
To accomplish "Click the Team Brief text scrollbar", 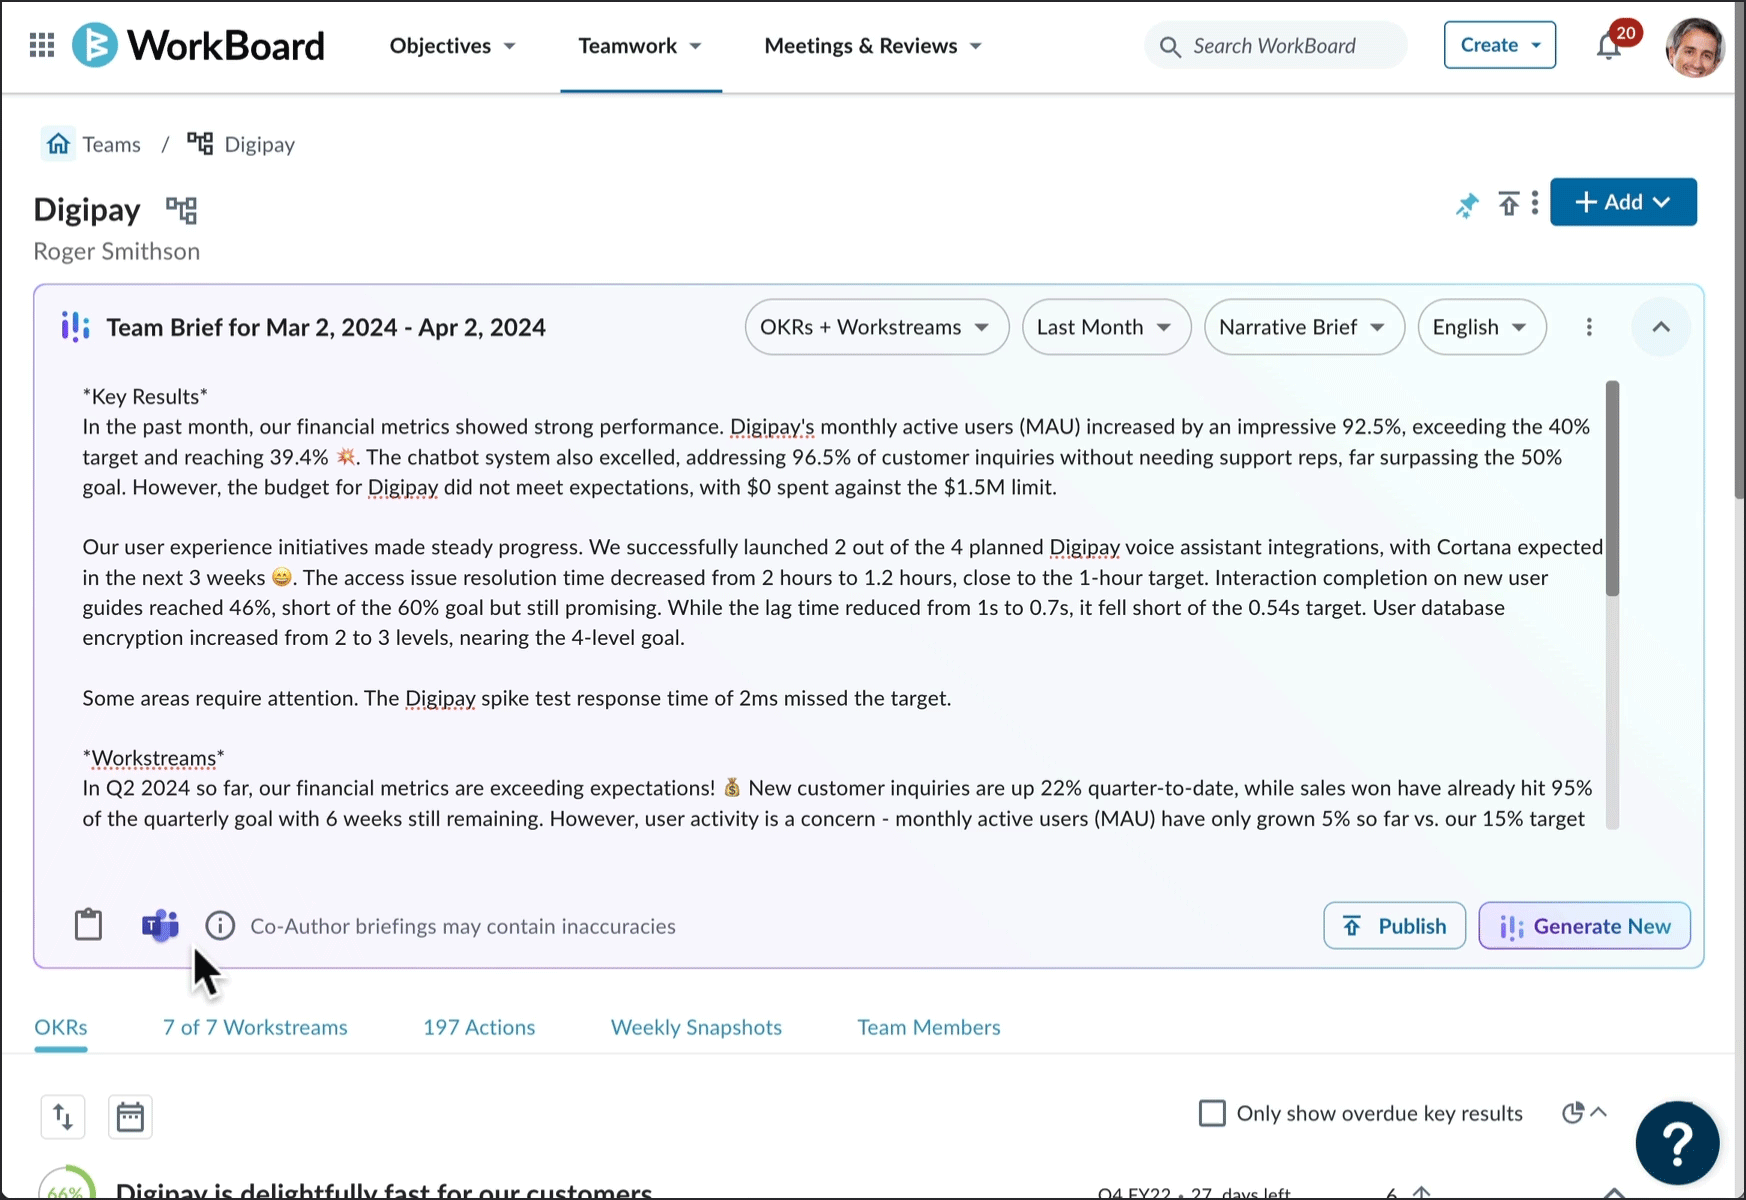I will 1612,488.
